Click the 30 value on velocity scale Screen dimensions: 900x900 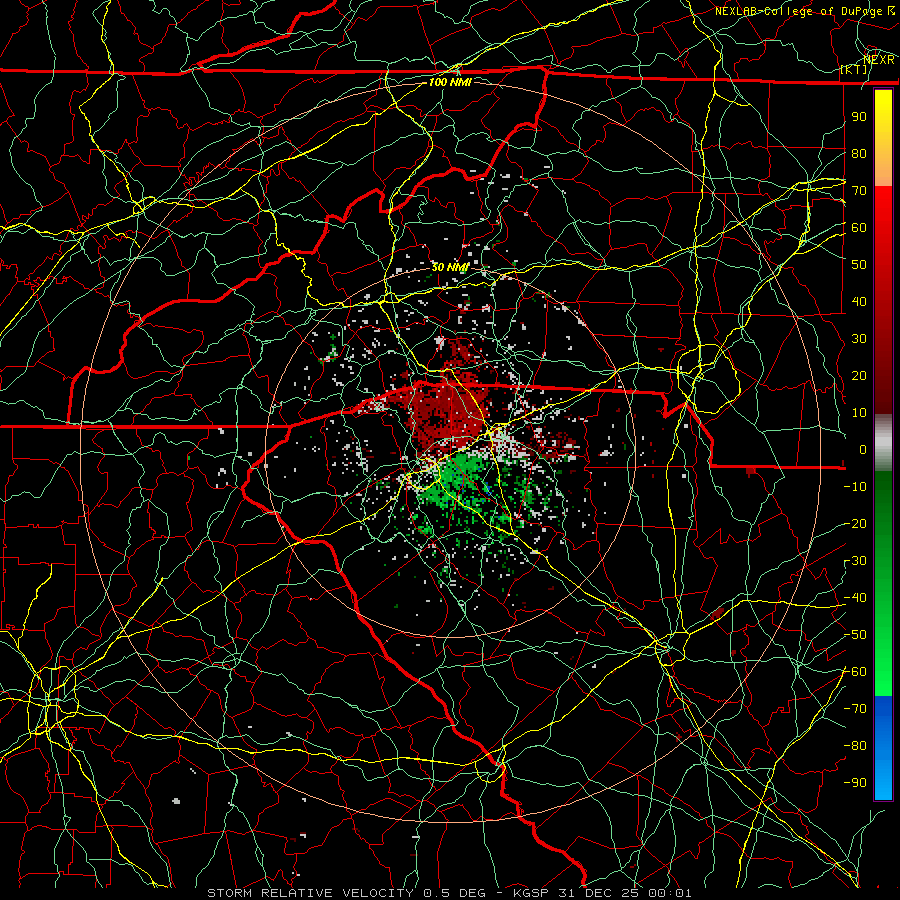[859, 339]
